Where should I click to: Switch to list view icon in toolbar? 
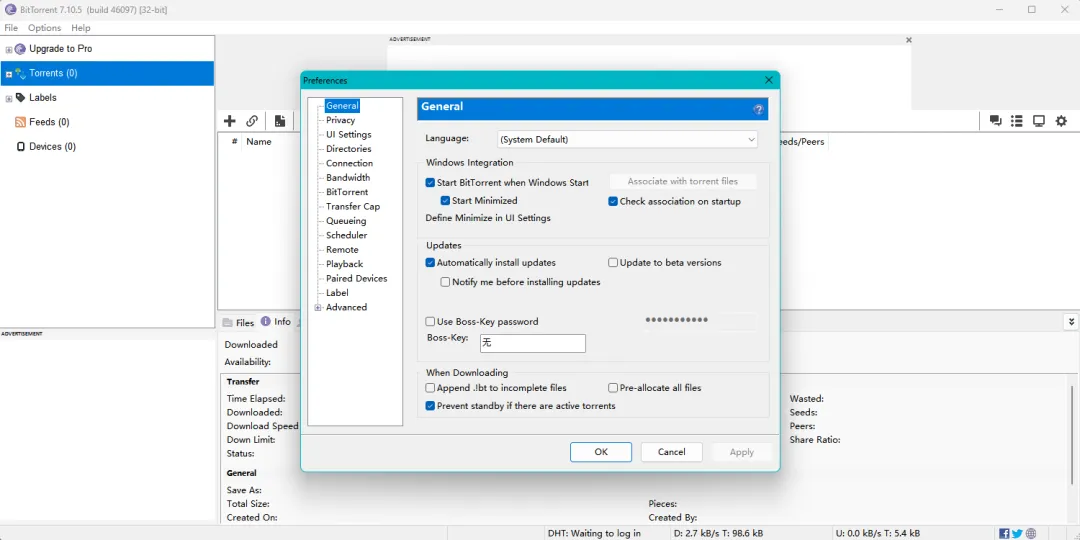1017,121
